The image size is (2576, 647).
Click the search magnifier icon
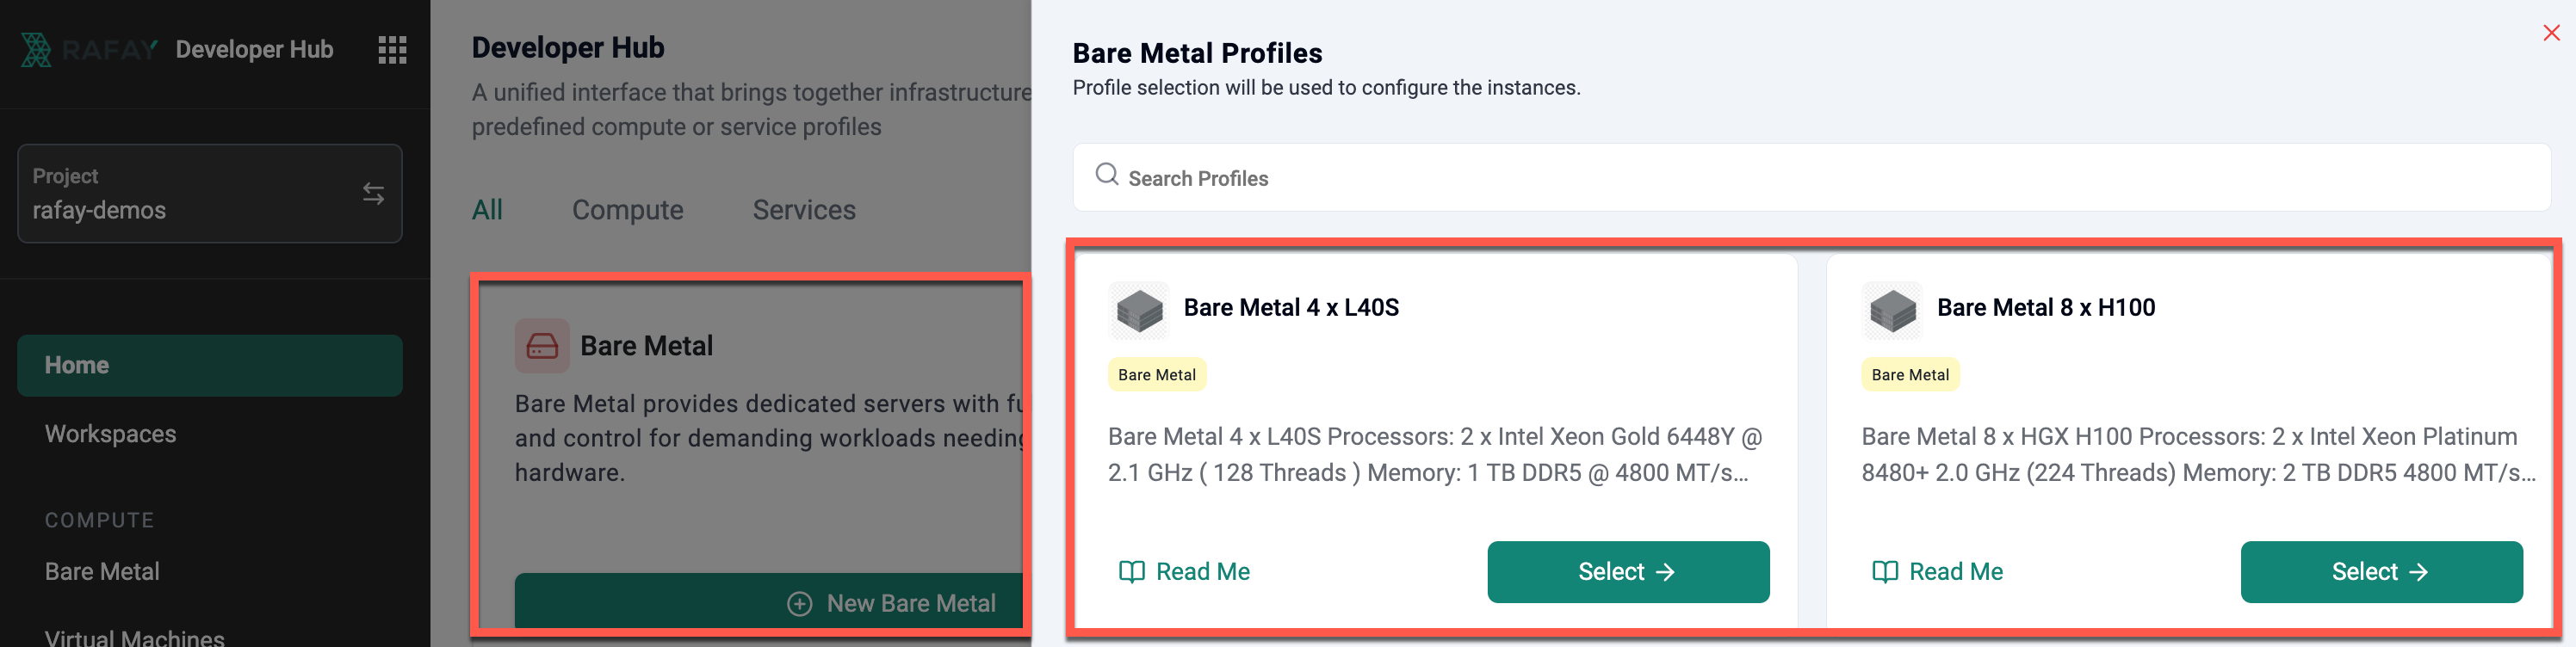point(1106,175)
